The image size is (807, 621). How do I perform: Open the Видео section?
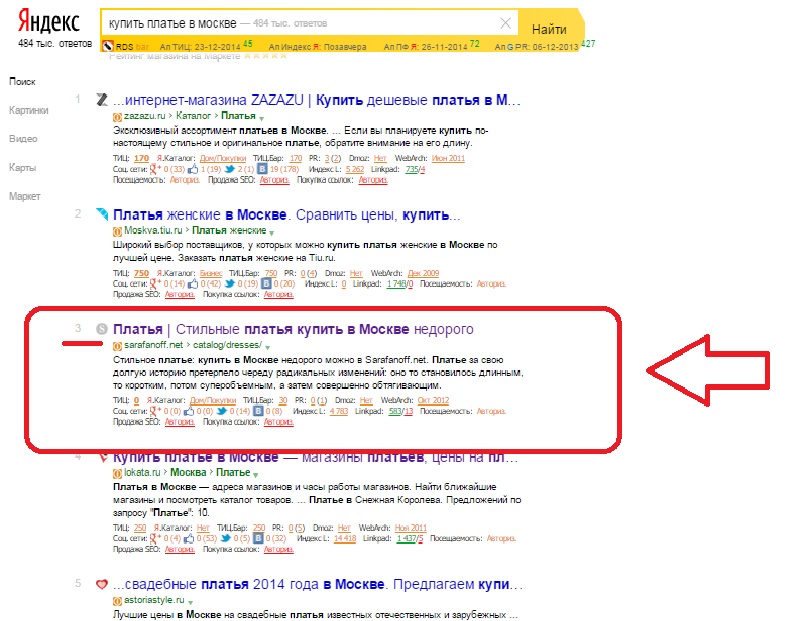pyautogui.click(x=23, y=138)
